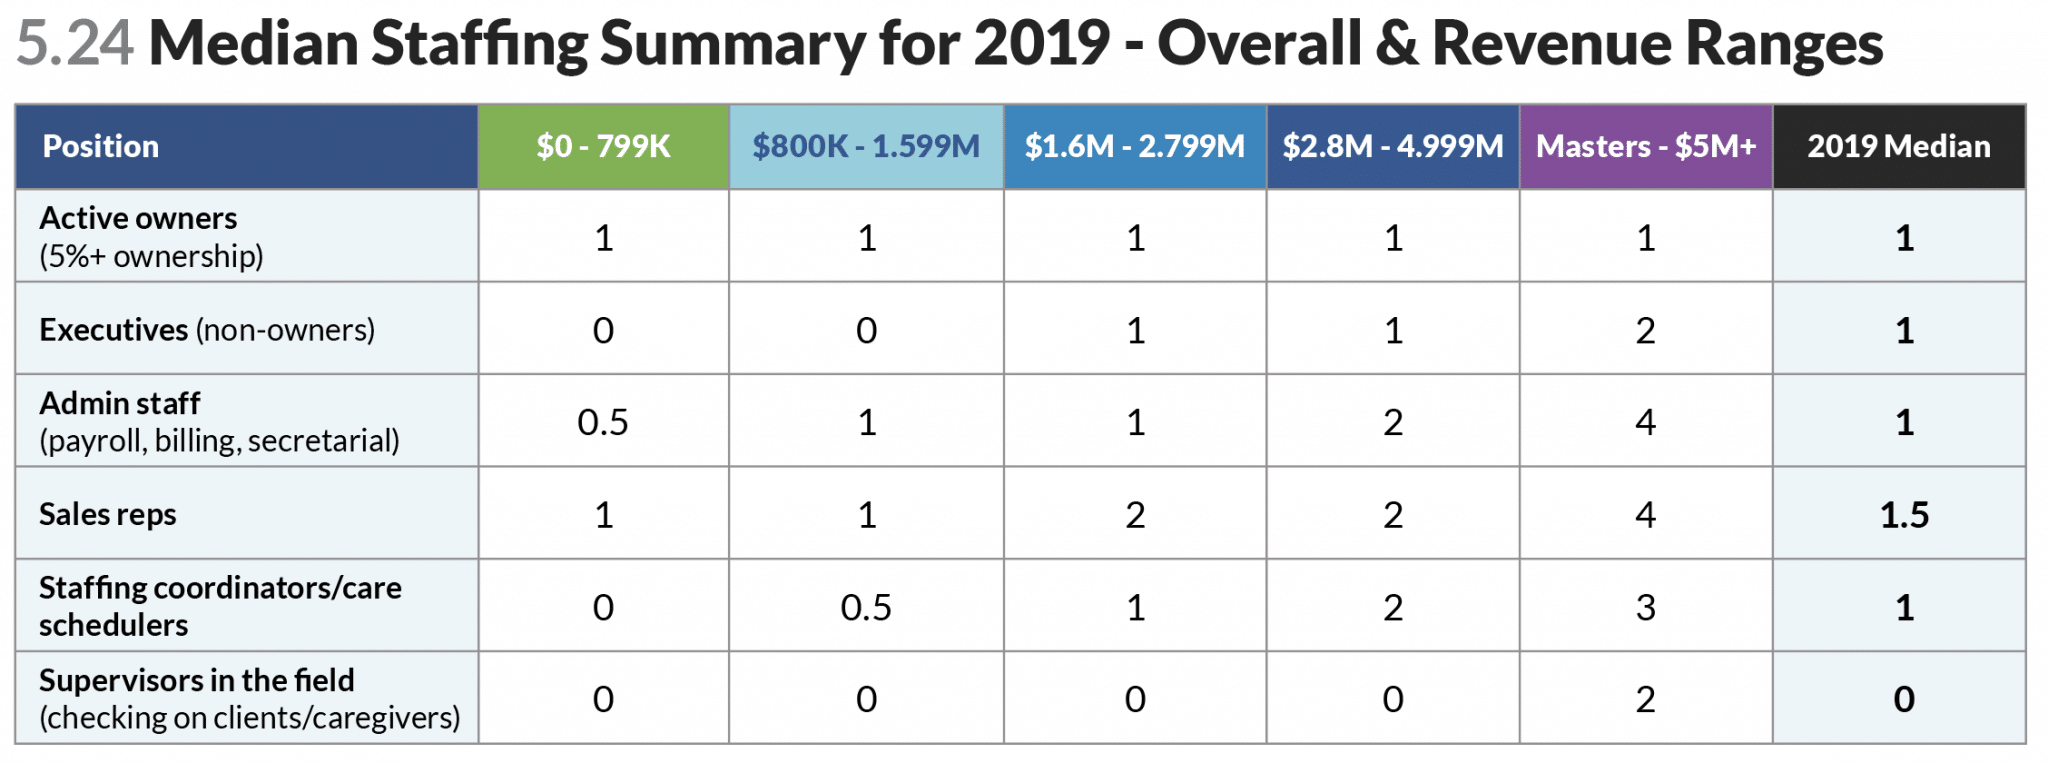Click the "Executives (non-owners)" row label
This screenshot has width=2048, height=763.
coord(207,330)
